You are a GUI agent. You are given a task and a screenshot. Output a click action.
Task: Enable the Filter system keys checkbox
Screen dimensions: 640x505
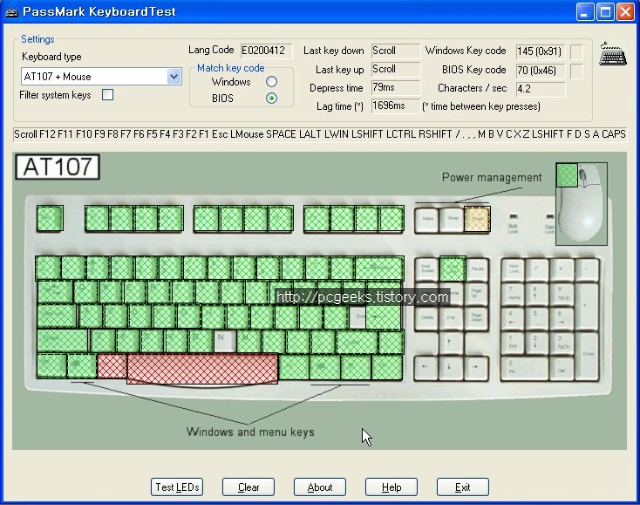tap(108, 95)
